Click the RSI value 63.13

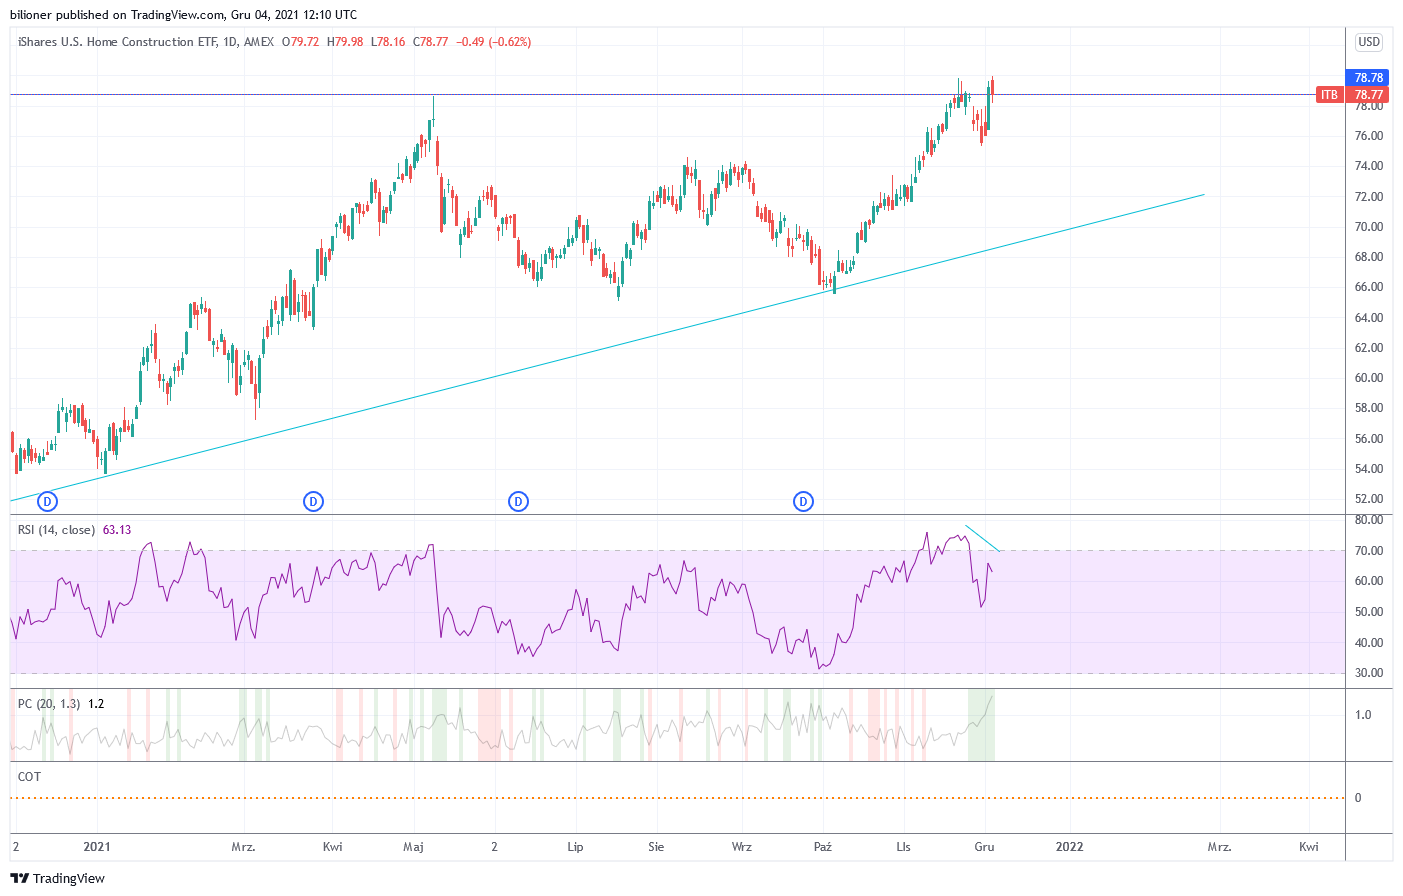tap(117, 530)
